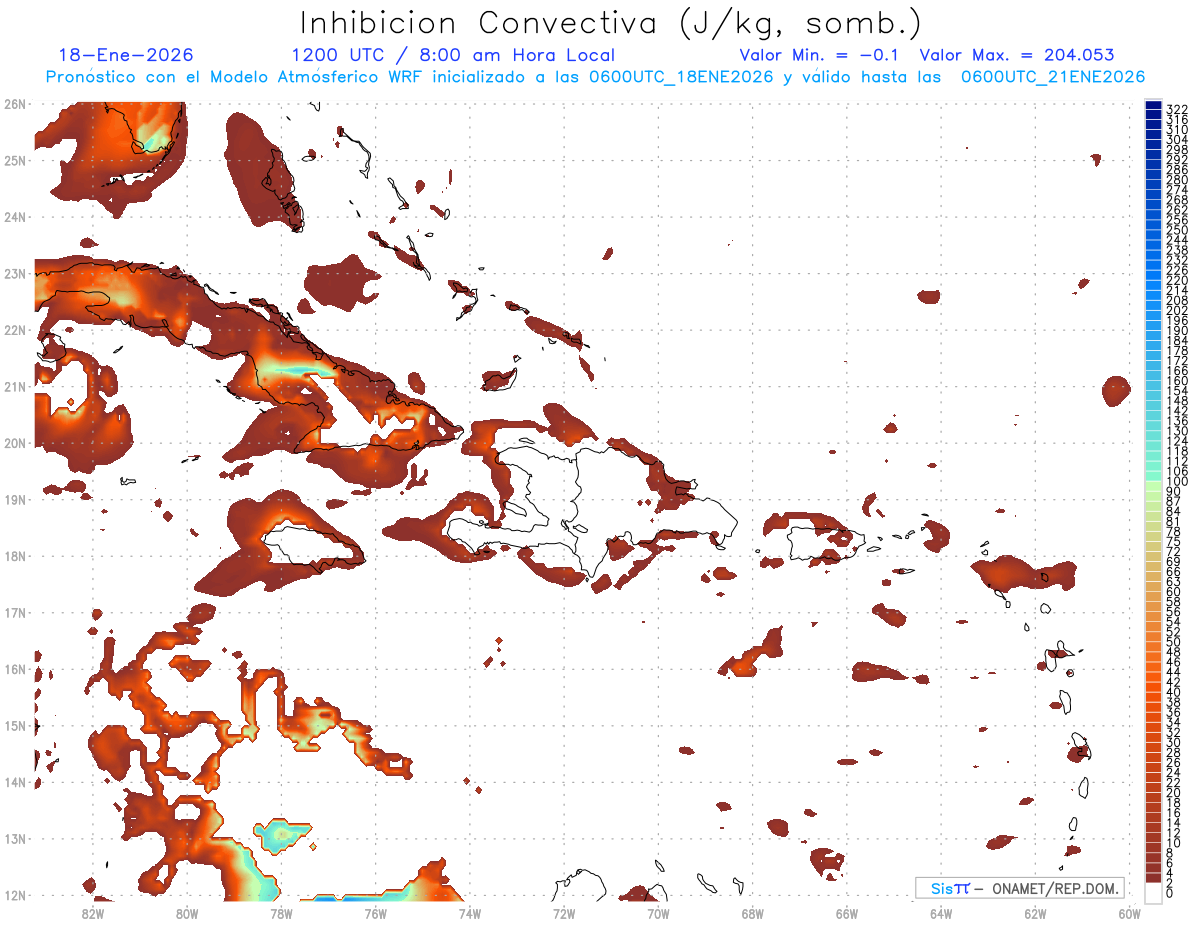Click the 17N latitude label

(15, 612)
